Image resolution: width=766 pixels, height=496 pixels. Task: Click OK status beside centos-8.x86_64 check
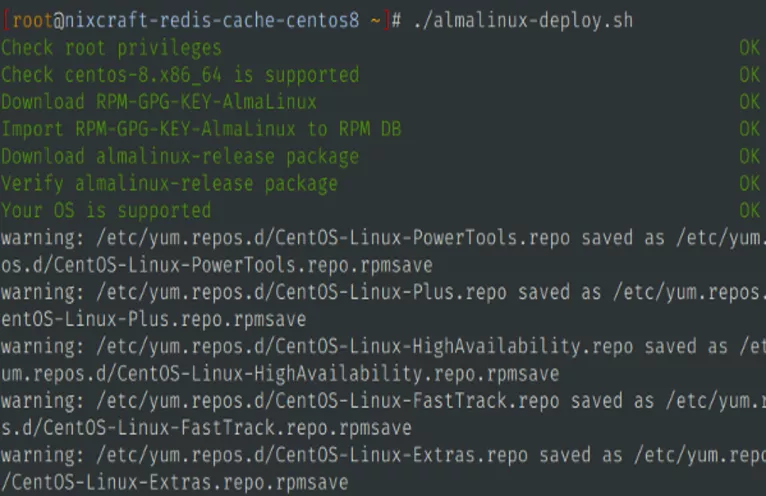pyautogui.click(x=749, y=75)
